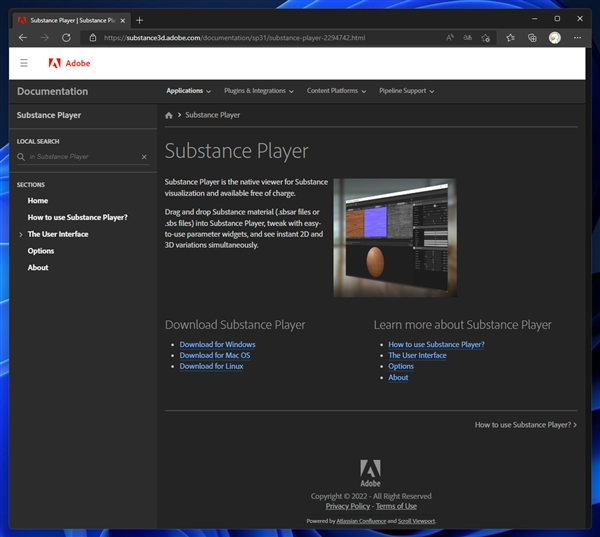Screen dimensions: 600x537
Task: Select Home in the Sections sidebar
Action: pyautogui.click(x=38, y=201)
